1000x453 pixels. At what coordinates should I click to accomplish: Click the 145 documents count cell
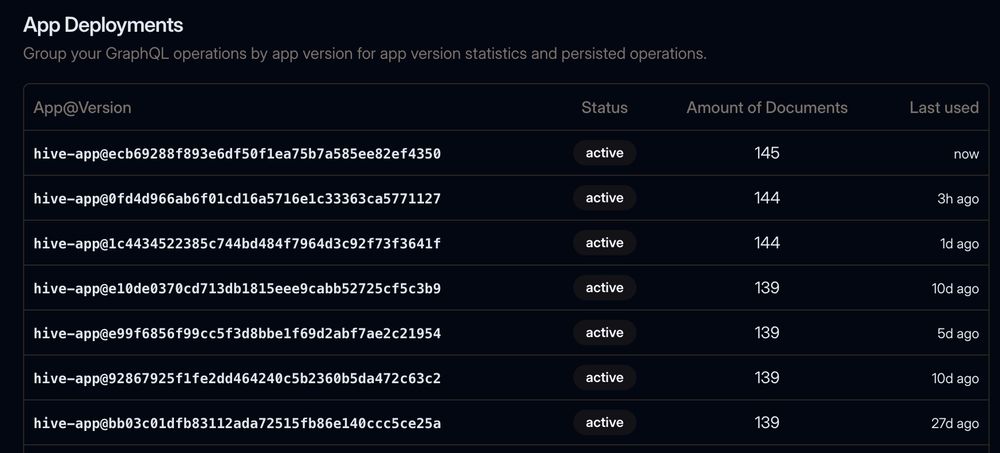point(767,153)
